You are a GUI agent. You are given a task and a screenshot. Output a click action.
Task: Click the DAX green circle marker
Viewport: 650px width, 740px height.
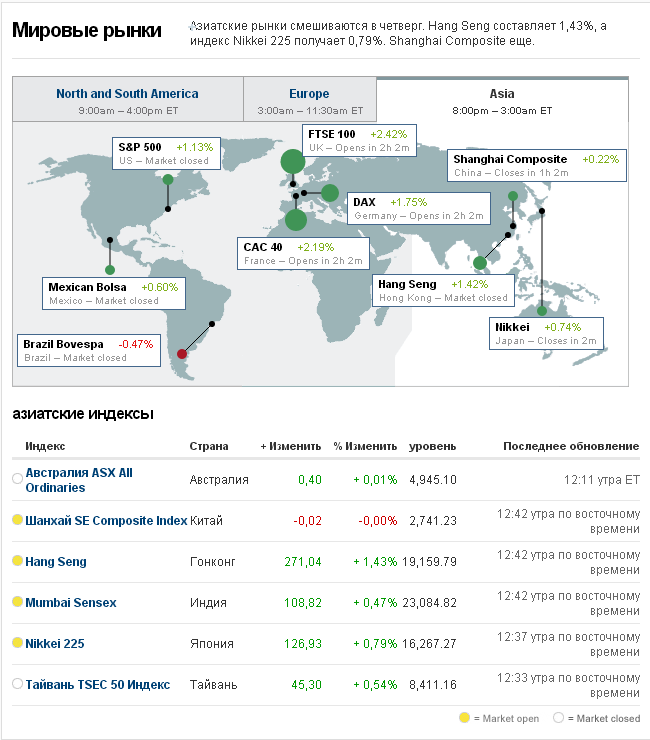tap(329, 193)
